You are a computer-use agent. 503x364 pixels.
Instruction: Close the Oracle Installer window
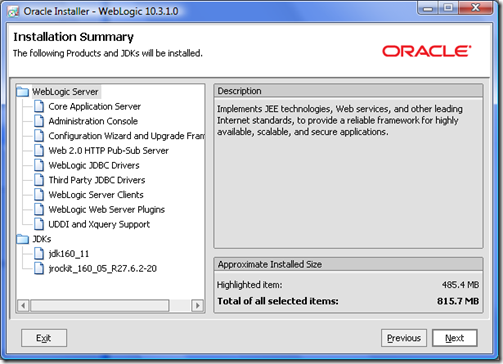pyautogui.click(x=476, y=8)
